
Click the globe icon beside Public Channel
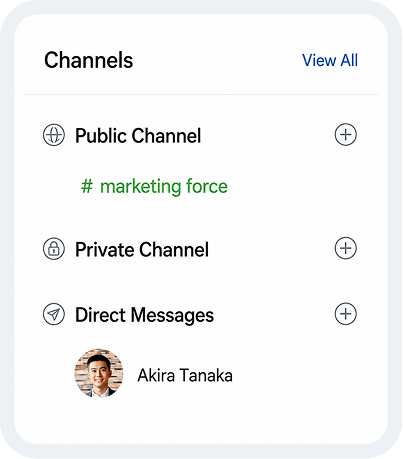(54, 135)
